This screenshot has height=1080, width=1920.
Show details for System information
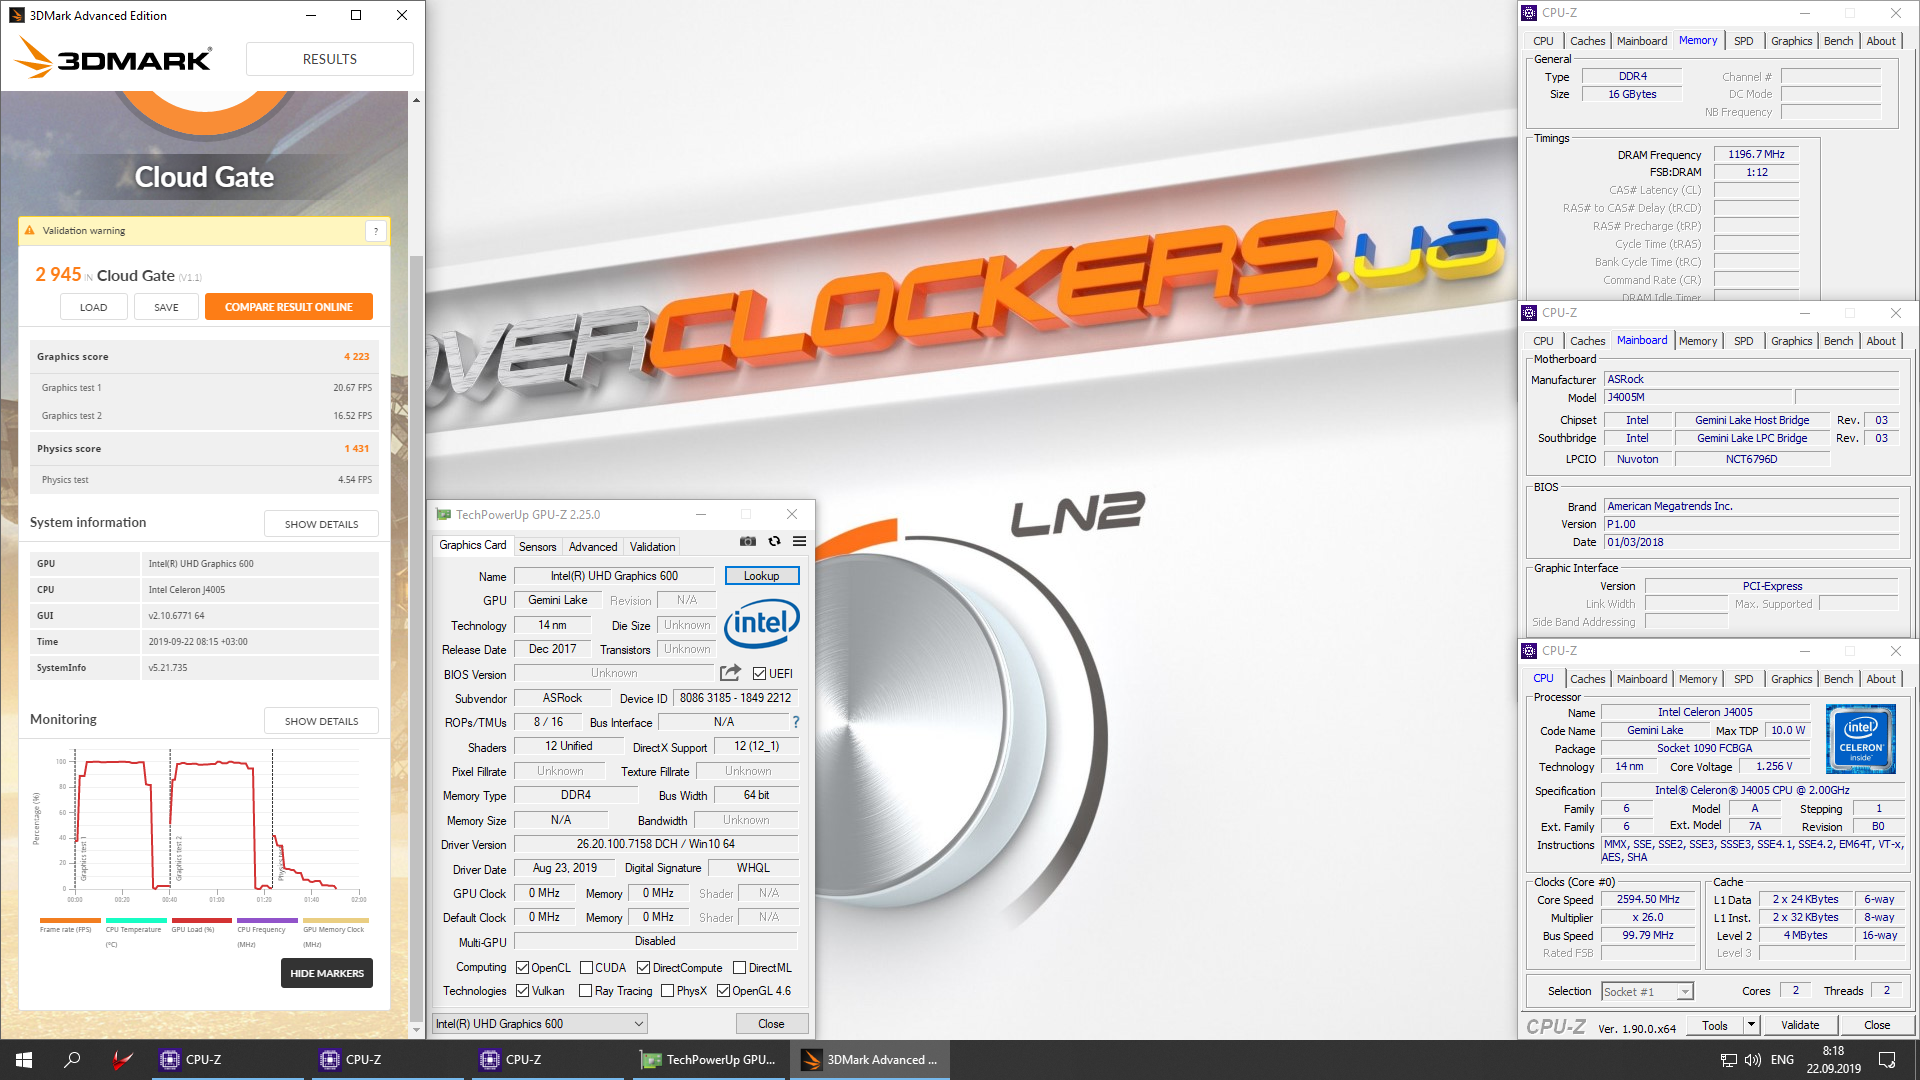321,524
